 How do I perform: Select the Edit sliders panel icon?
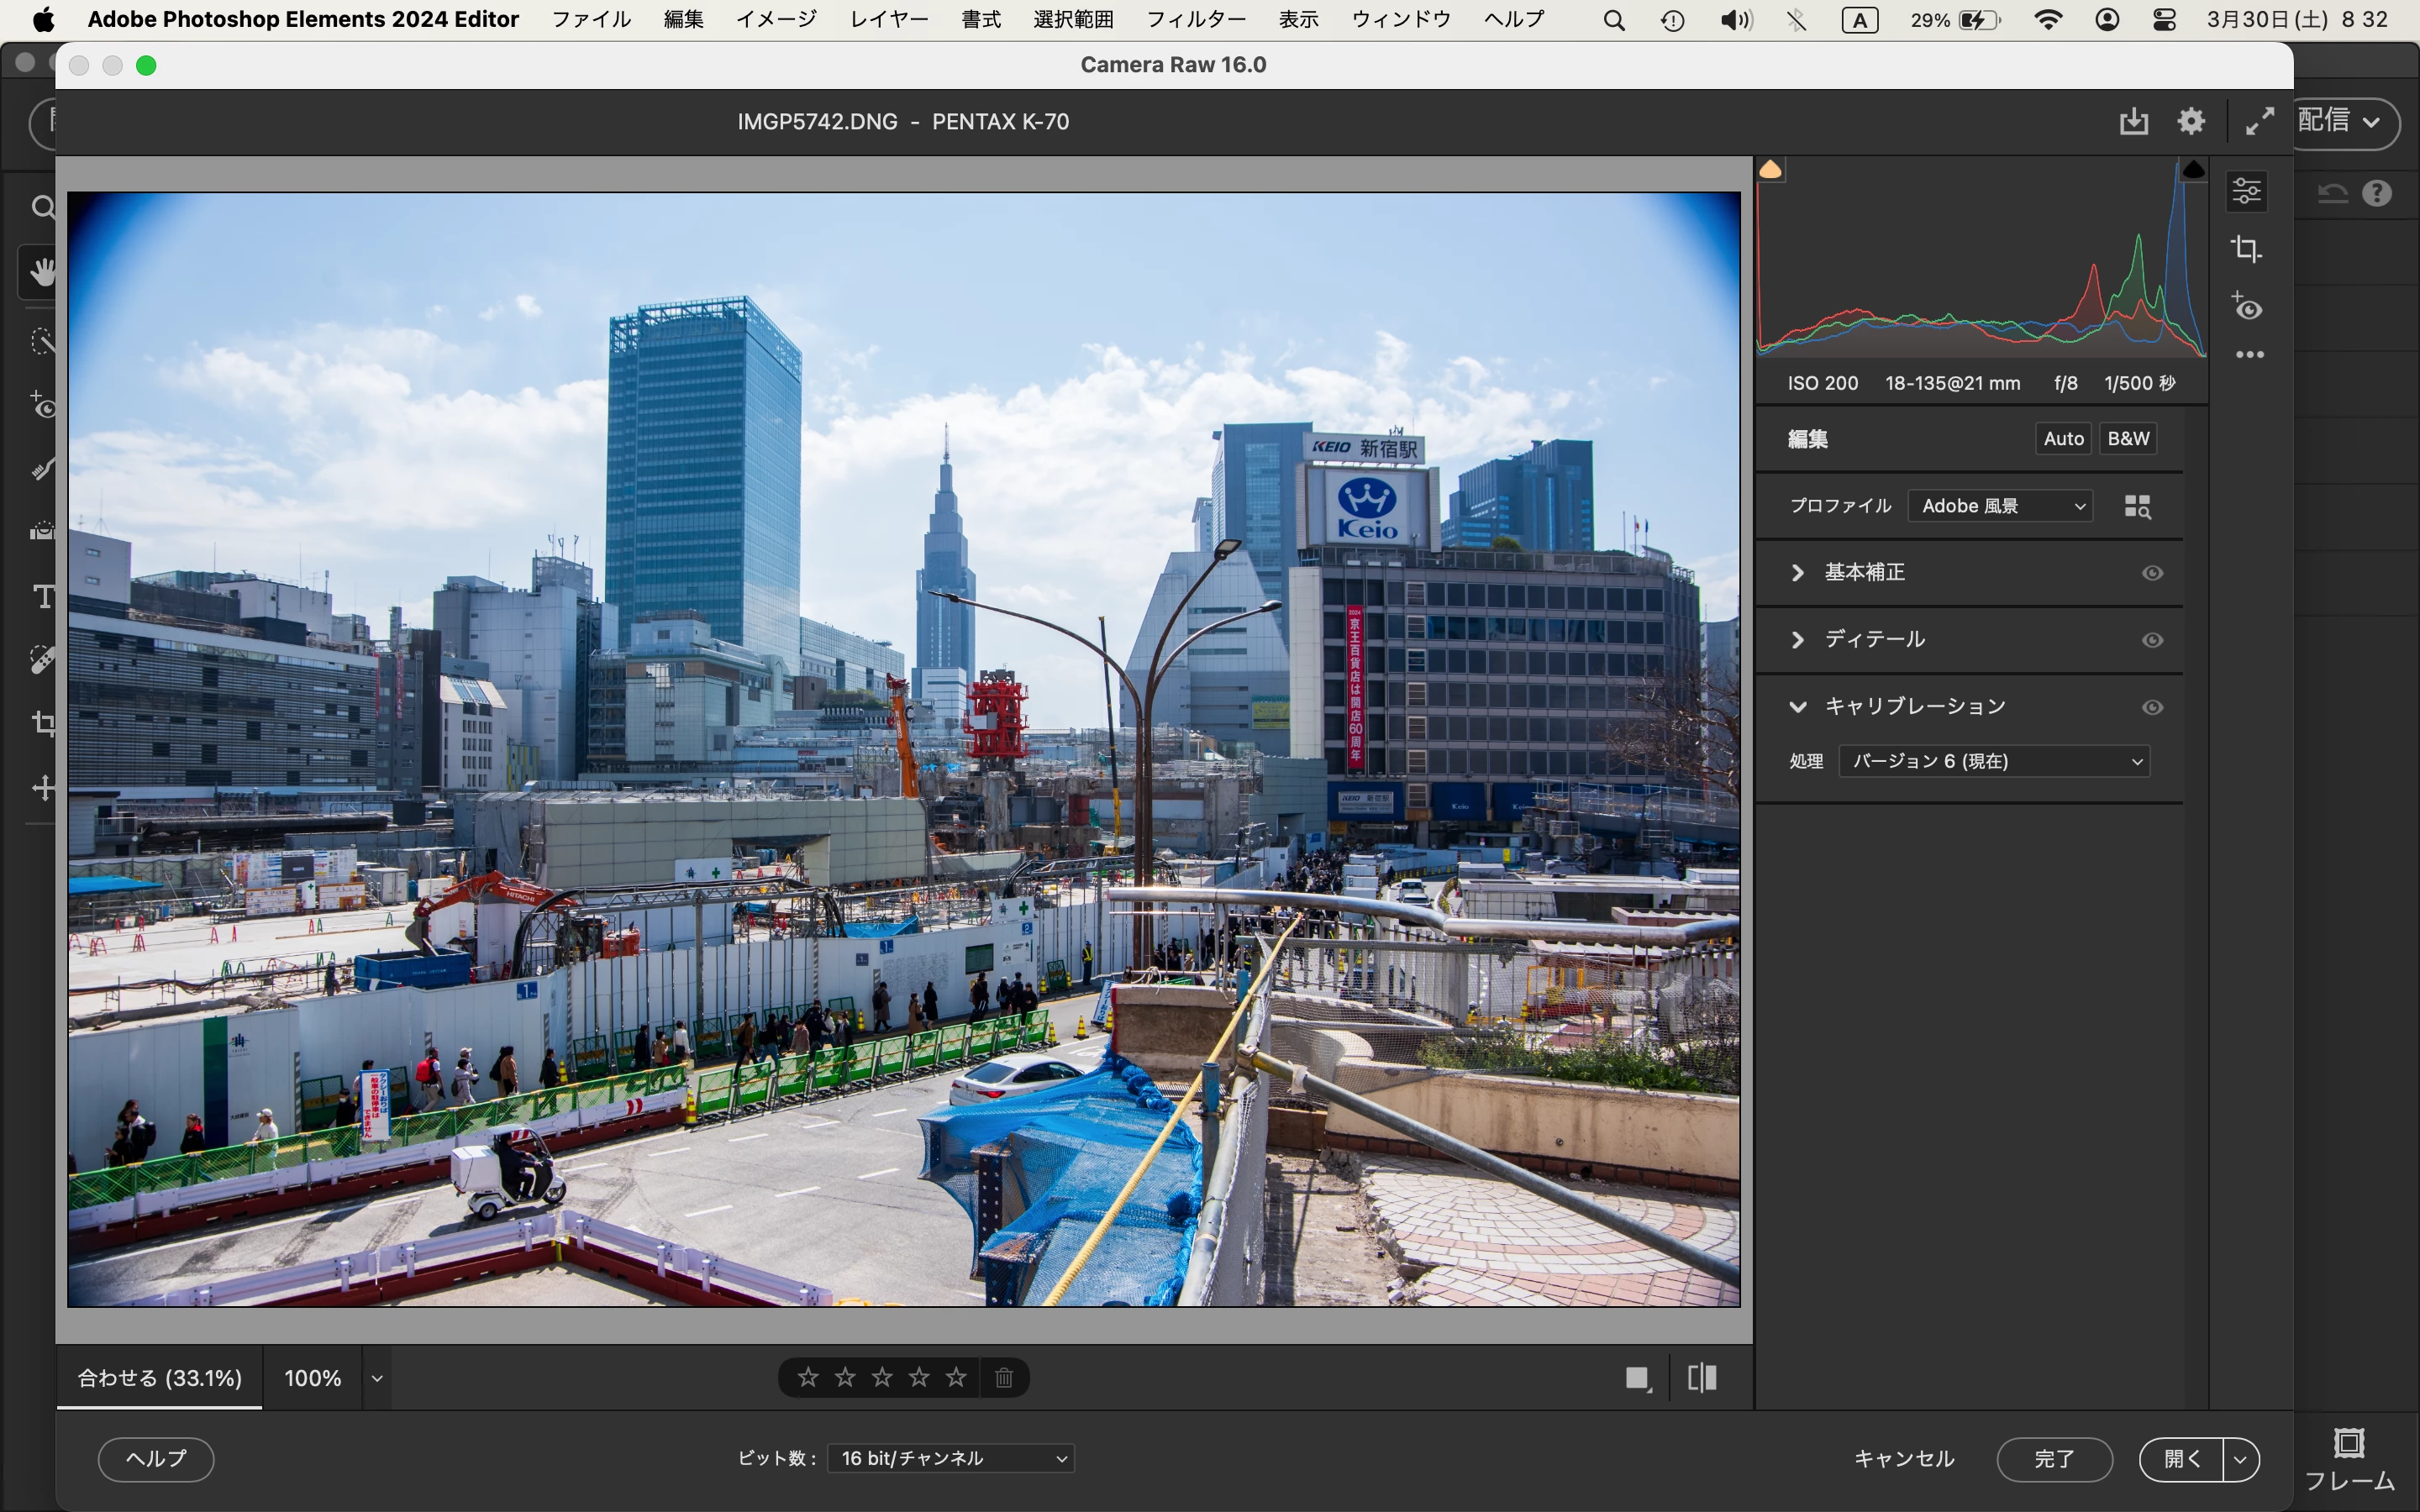2247,190
